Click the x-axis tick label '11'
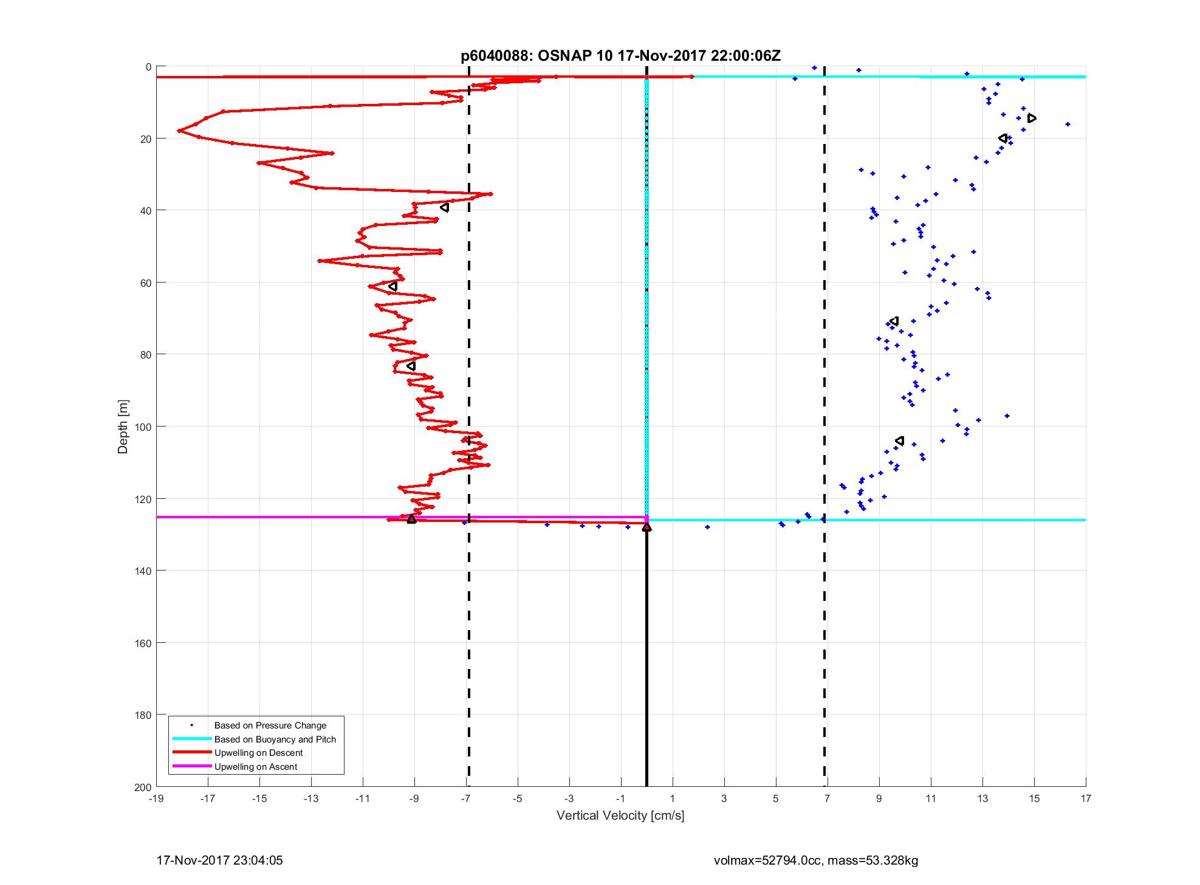 tap(931, 798)
